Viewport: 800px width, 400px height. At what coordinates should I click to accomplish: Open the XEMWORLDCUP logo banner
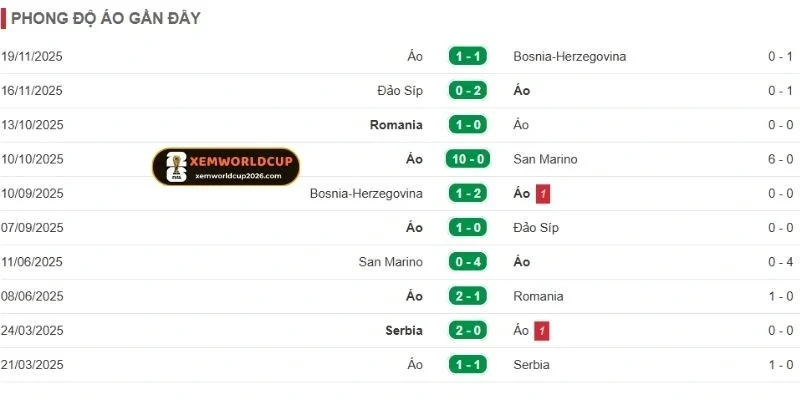coord(226,166)
